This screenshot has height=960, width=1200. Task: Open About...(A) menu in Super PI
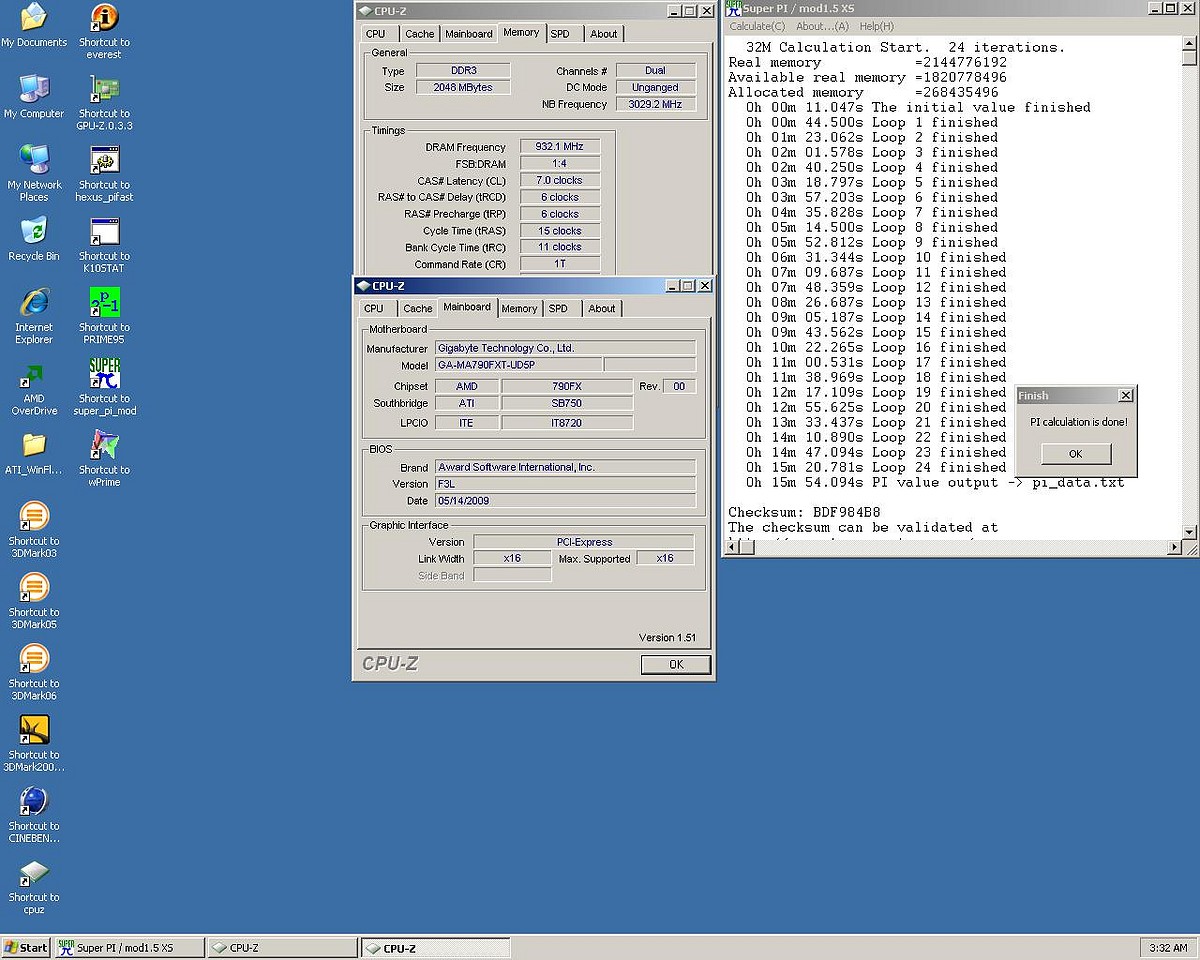tap(822, 26)
